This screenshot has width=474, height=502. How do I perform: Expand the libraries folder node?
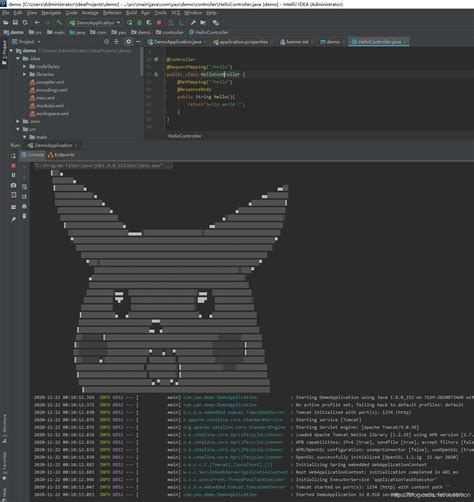coord(25,74)
